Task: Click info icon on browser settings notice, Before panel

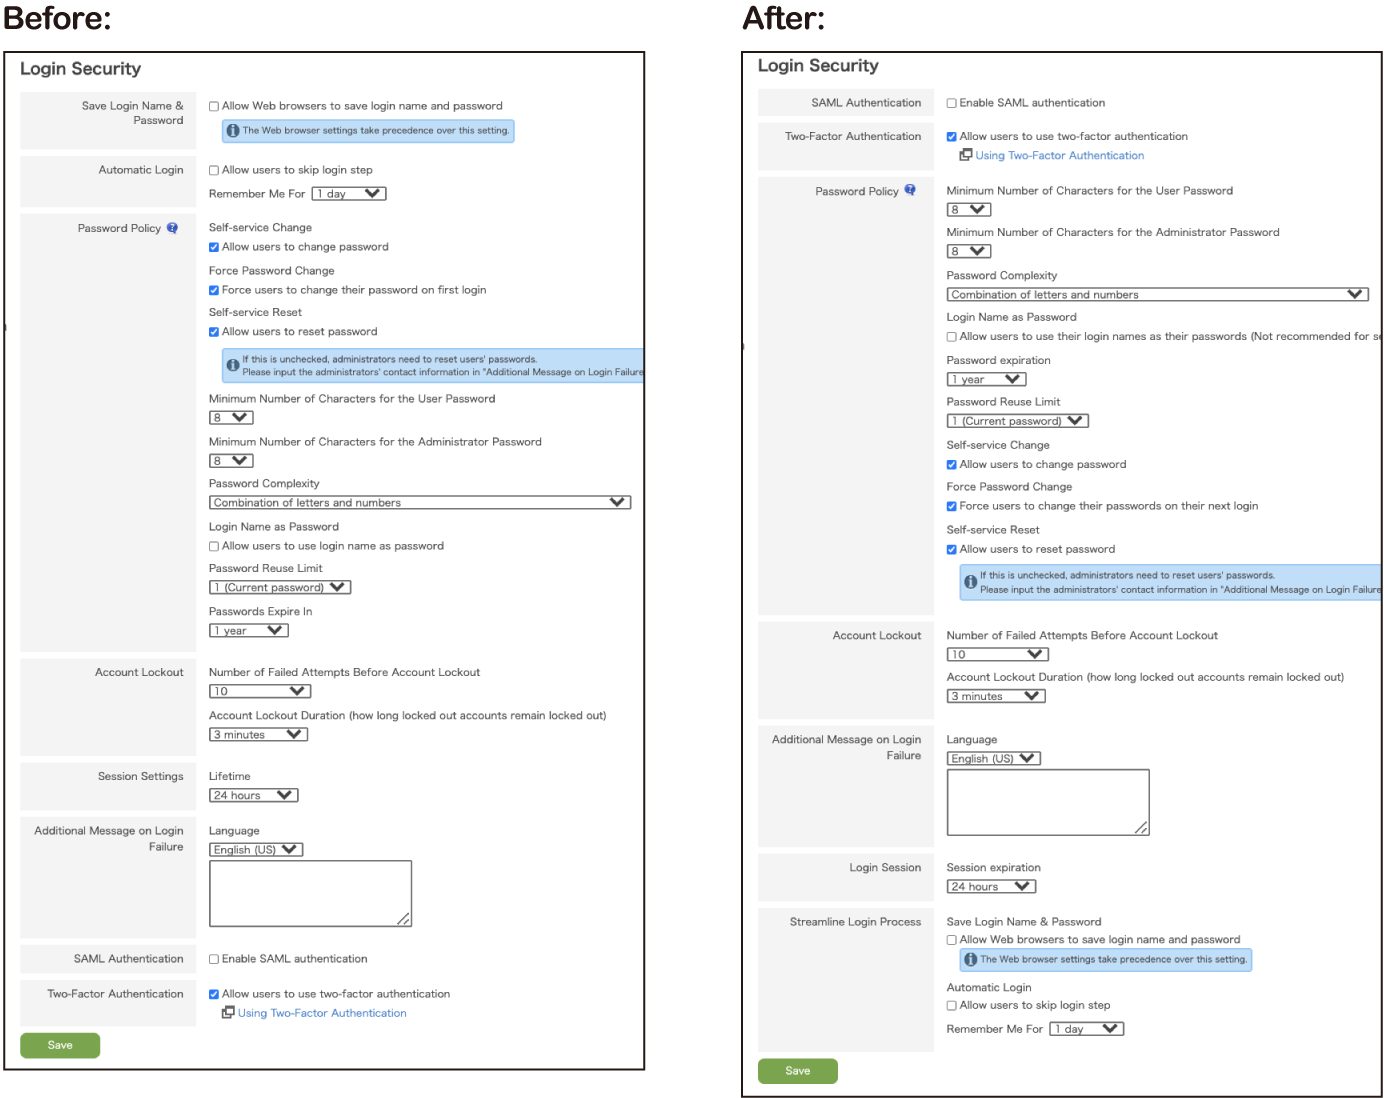Action: (x=233, y=131)
